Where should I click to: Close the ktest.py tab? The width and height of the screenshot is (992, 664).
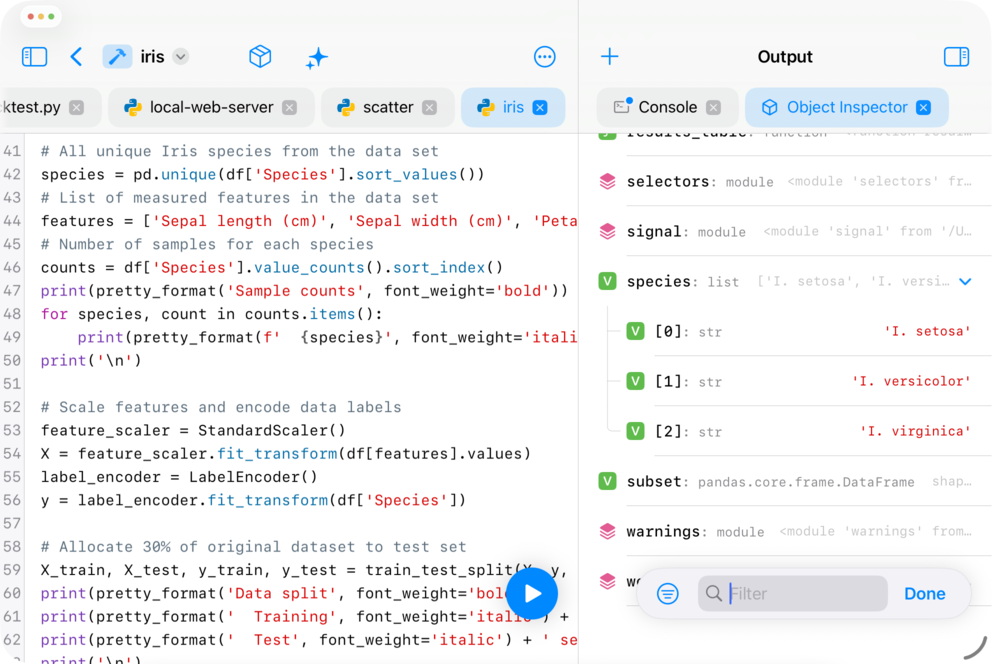click(77, 108)
